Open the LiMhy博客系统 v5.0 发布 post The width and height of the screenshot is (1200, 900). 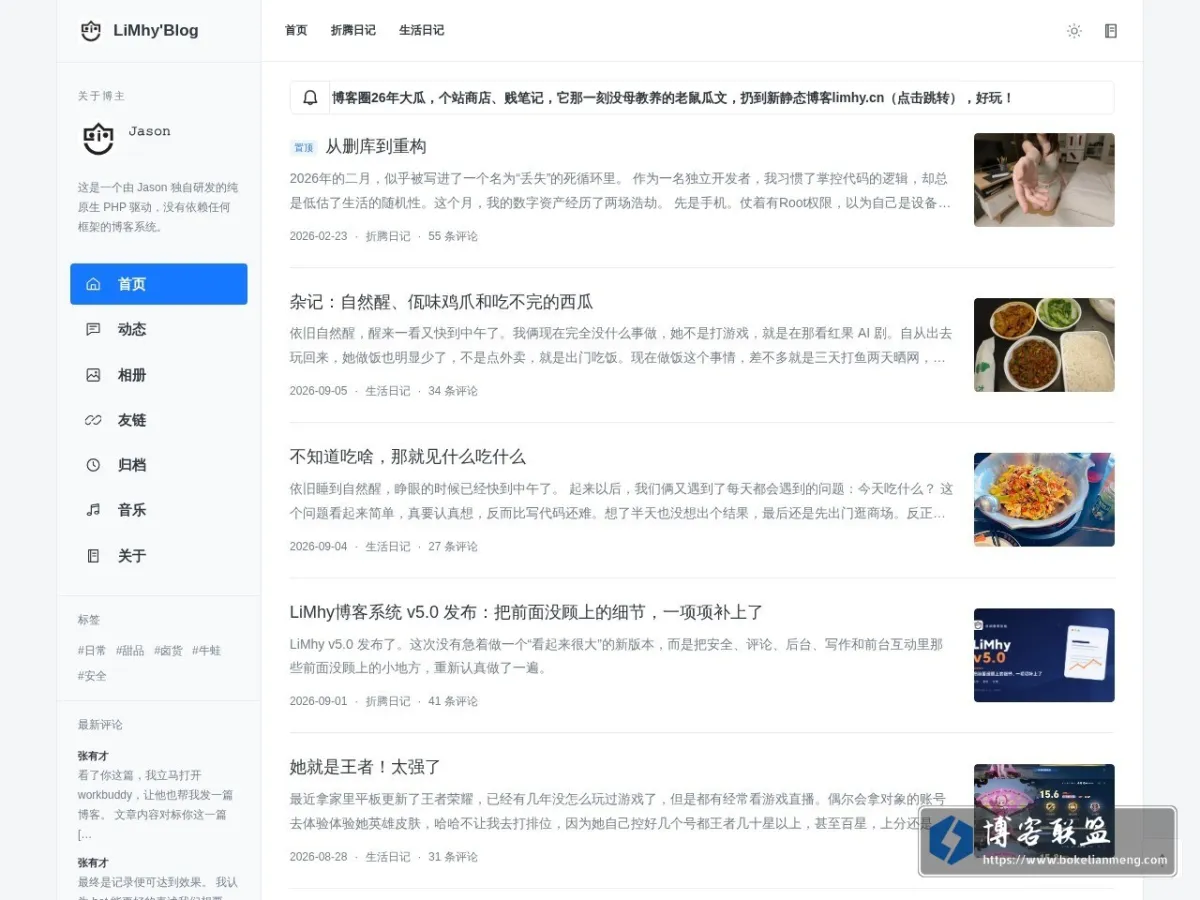526,612
